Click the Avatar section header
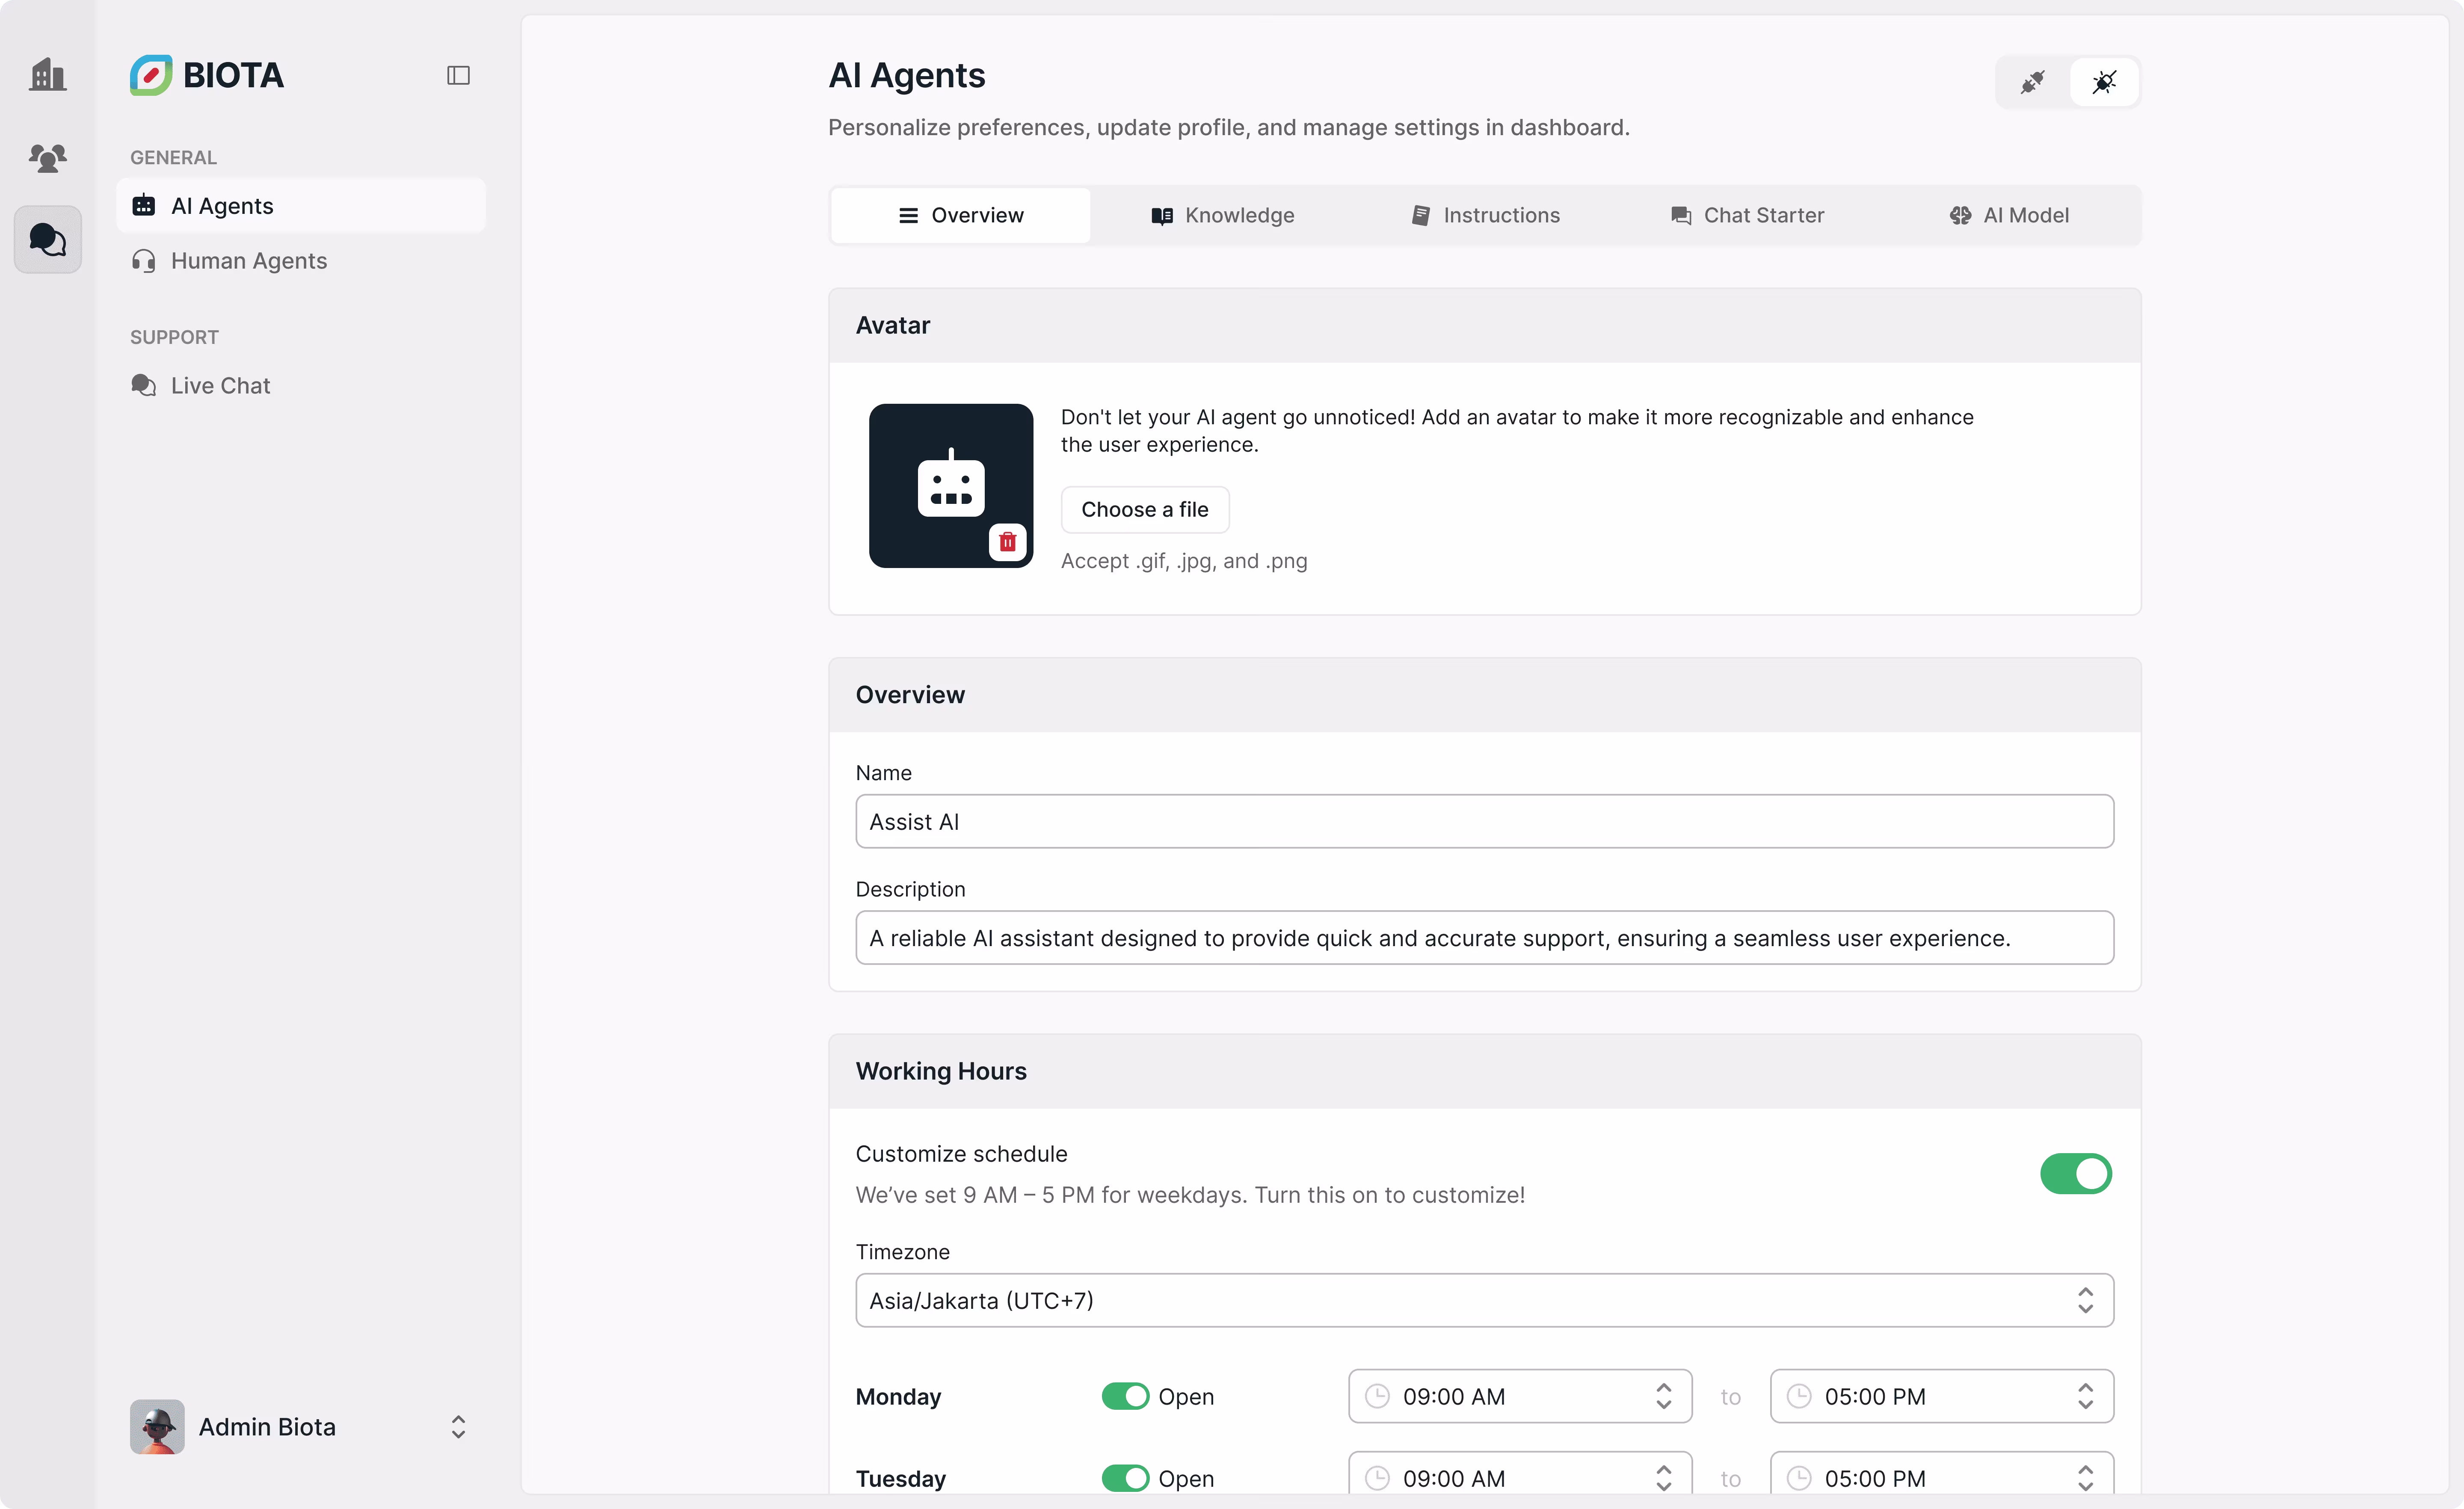The image size is (2464, 1509). 1484,325
